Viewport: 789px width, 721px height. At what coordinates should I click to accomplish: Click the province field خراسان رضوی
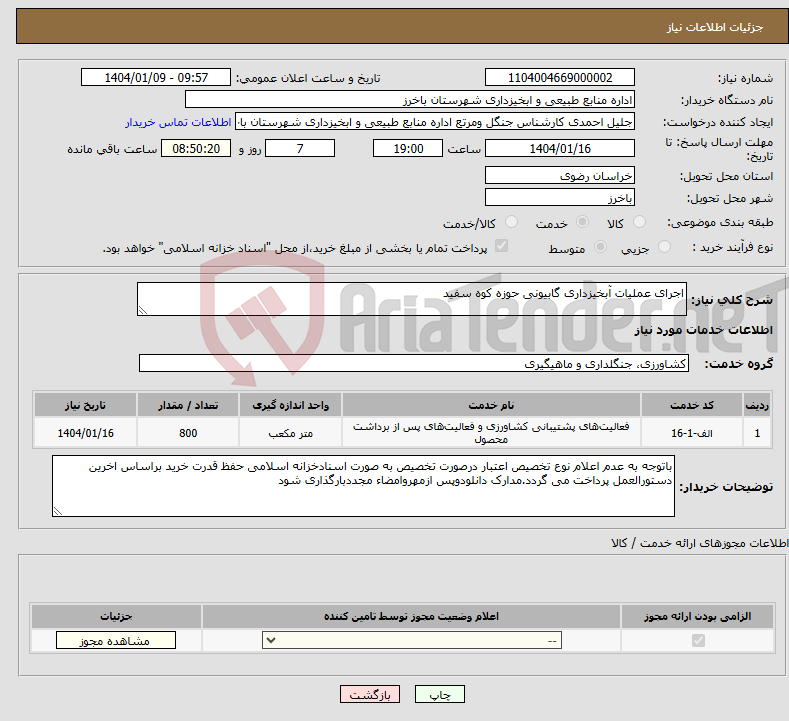[560, 176]
